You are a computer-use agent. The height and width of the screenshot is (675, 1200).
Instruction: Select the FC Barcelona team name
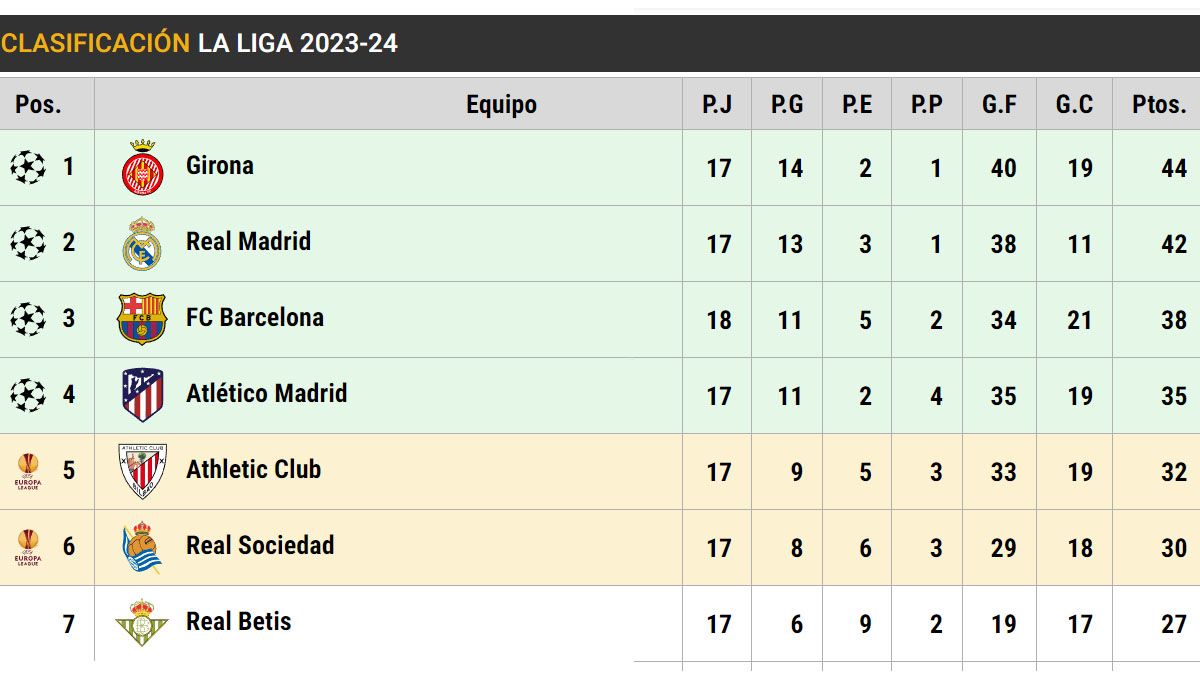(255, 317)
